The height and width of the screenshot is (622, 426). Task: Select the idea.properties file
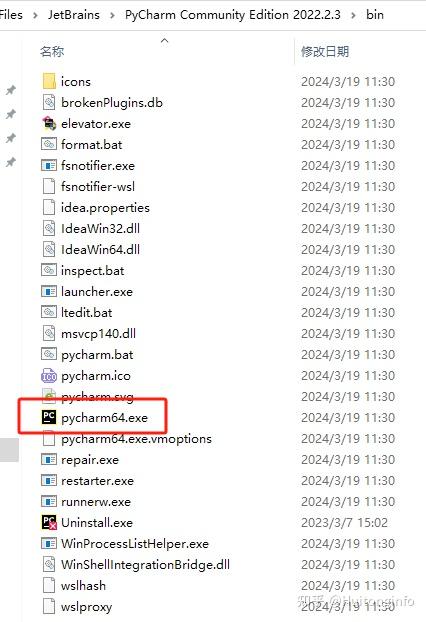(x=96, y=207)
